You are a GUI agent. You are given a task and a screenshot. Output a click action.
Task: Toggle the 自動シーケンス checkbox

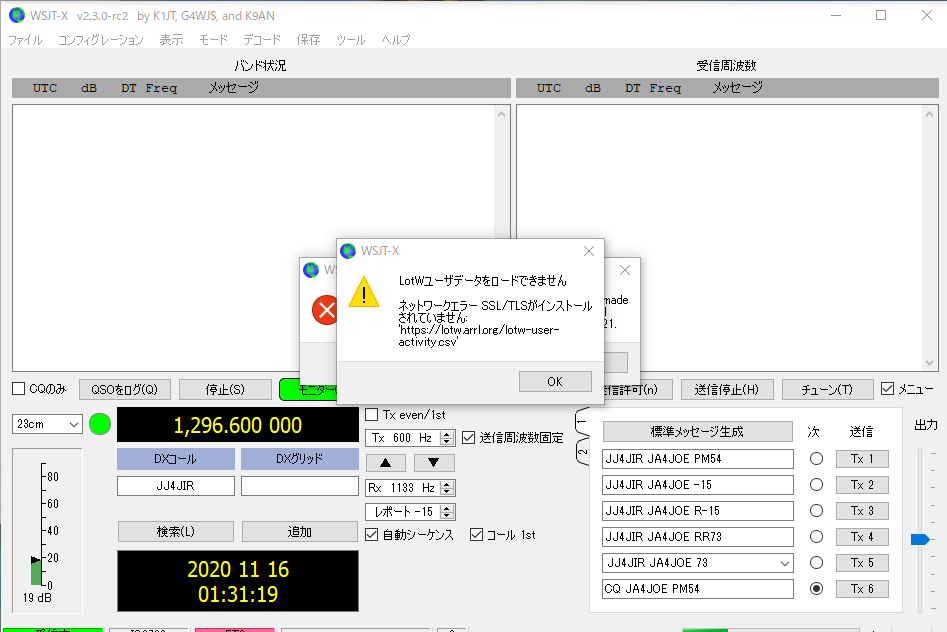click(x=372, y=535)
